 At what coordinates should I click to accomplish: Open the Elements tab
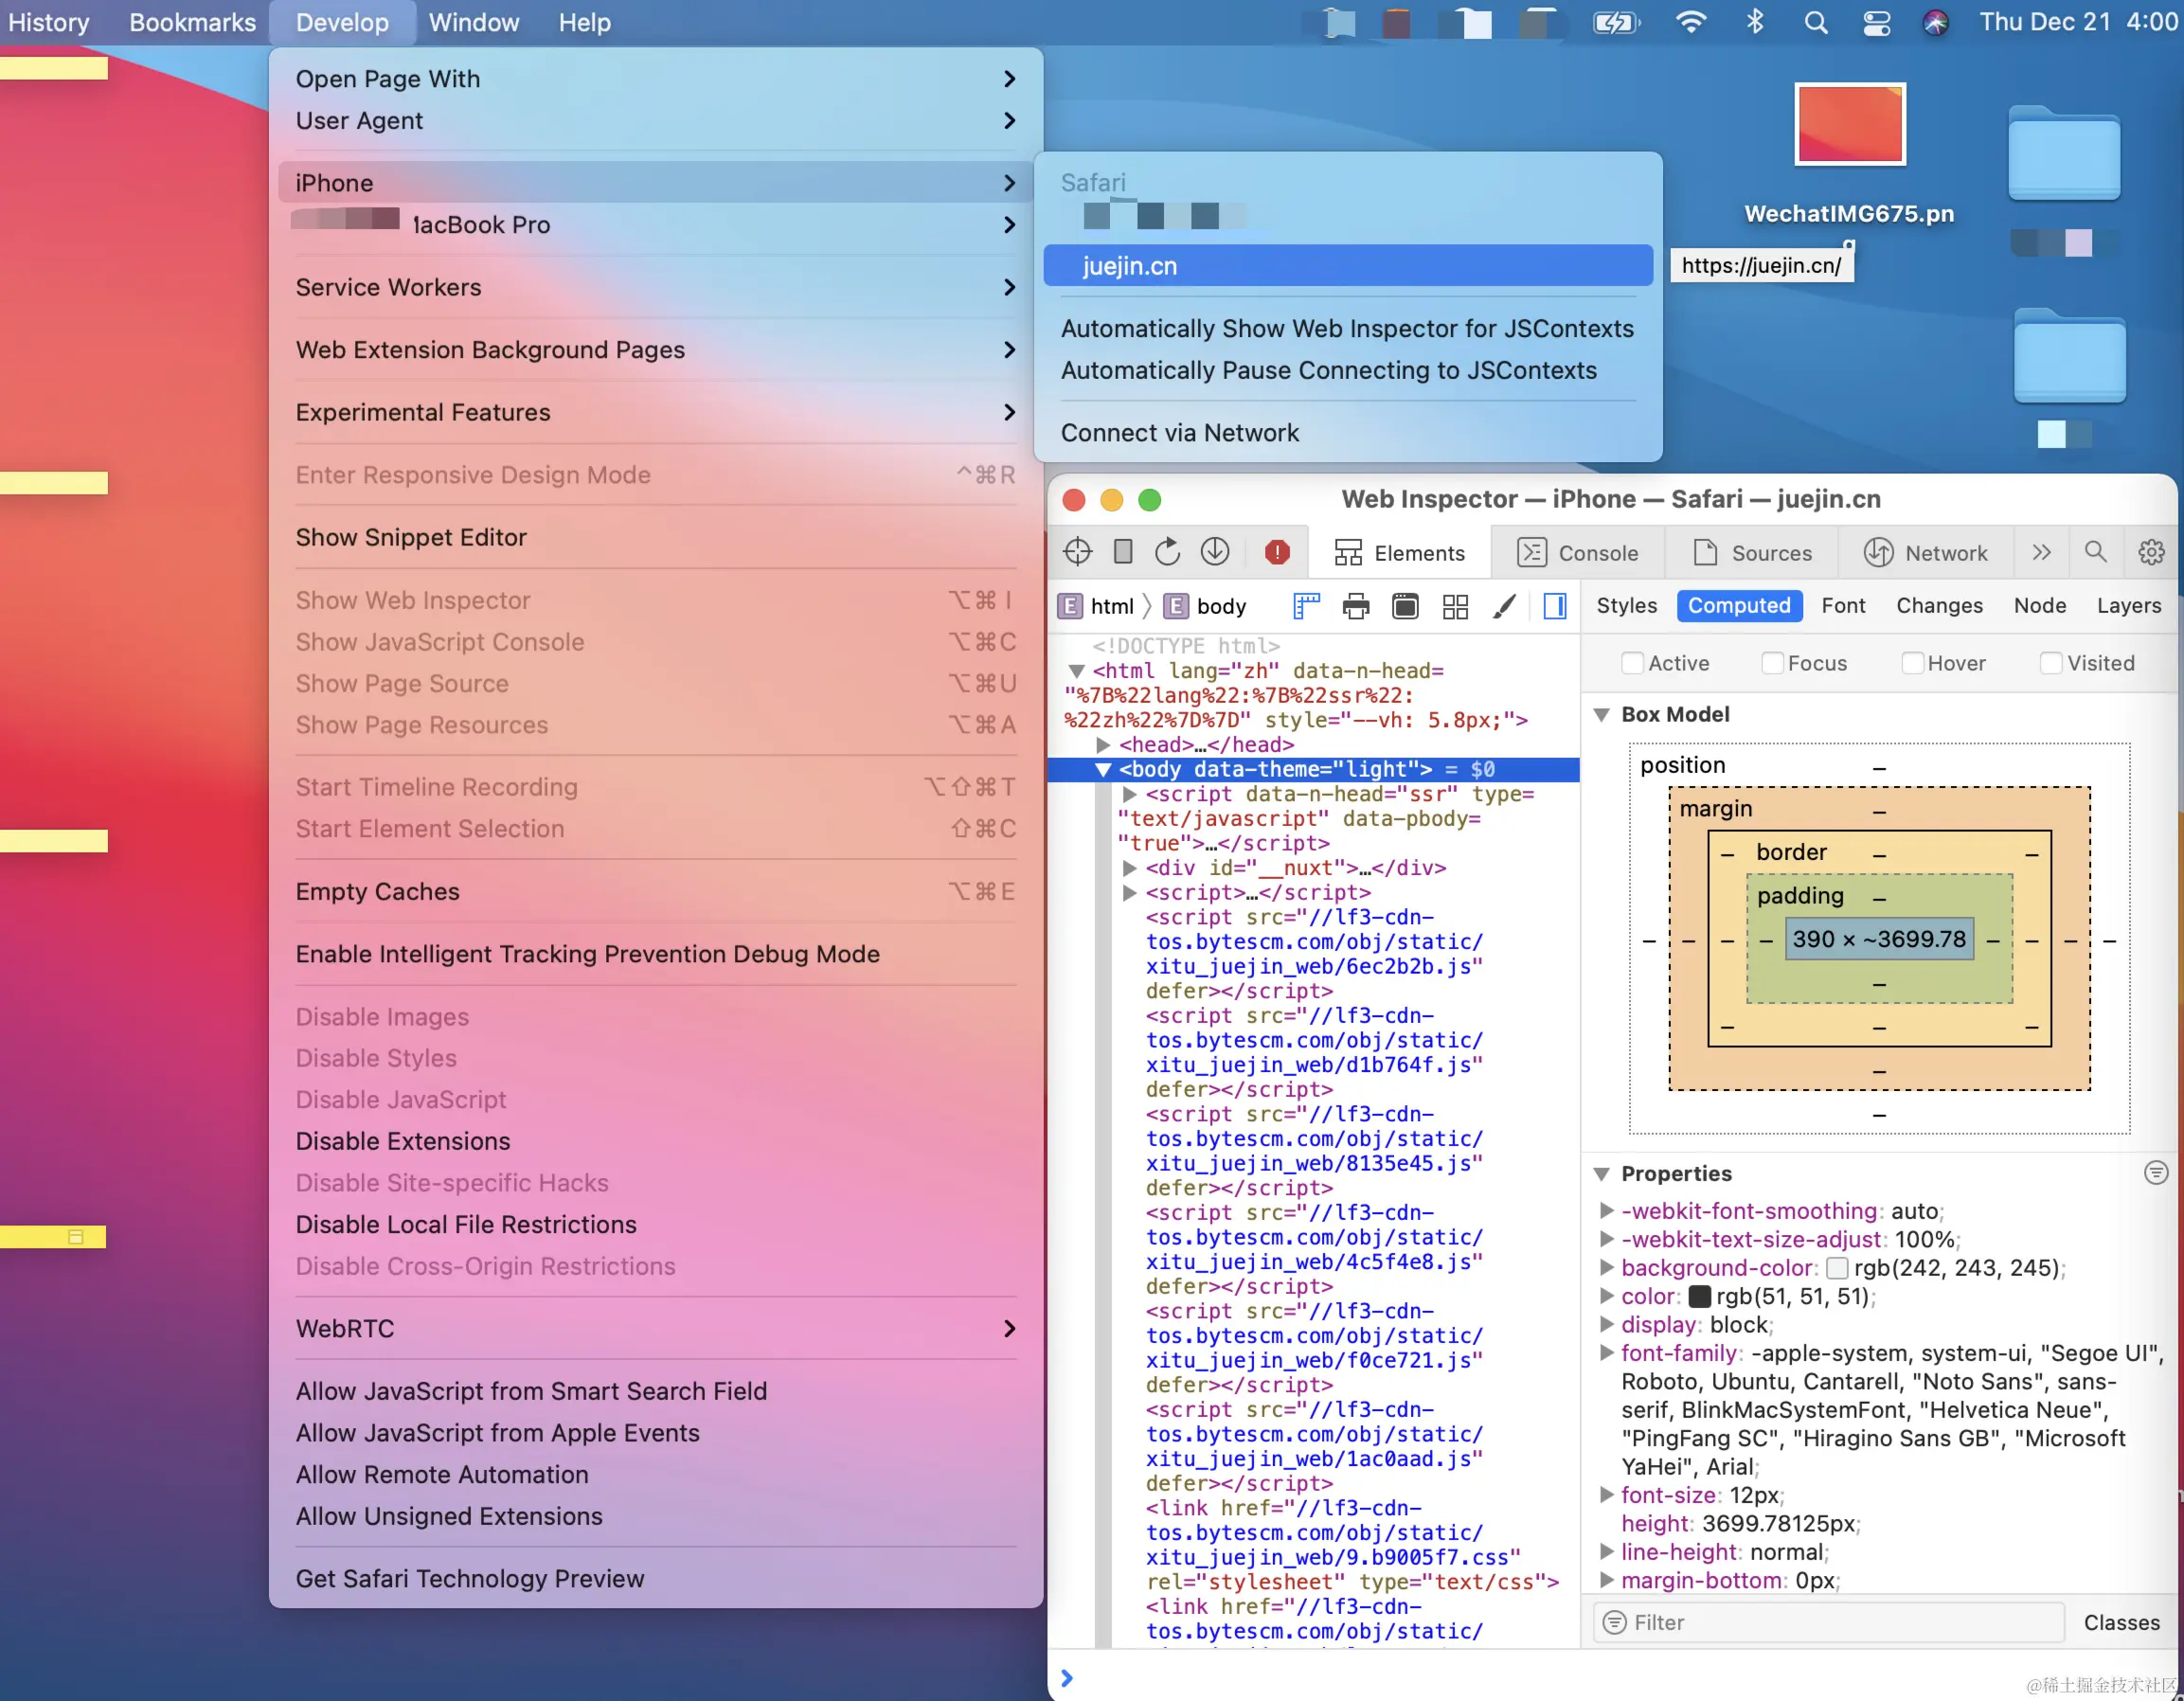pyautogui.click(x=1399, y=552)
